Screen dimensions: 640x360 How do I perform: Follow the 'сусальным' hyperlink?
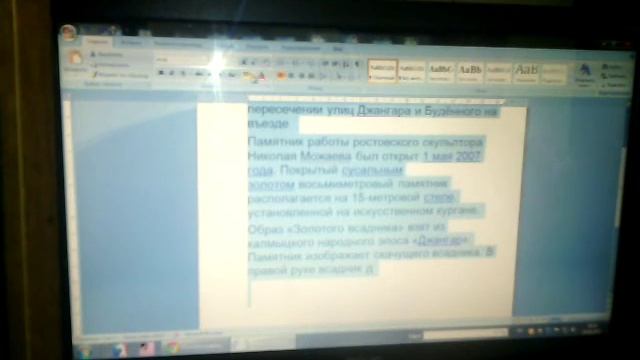[372, 170]
